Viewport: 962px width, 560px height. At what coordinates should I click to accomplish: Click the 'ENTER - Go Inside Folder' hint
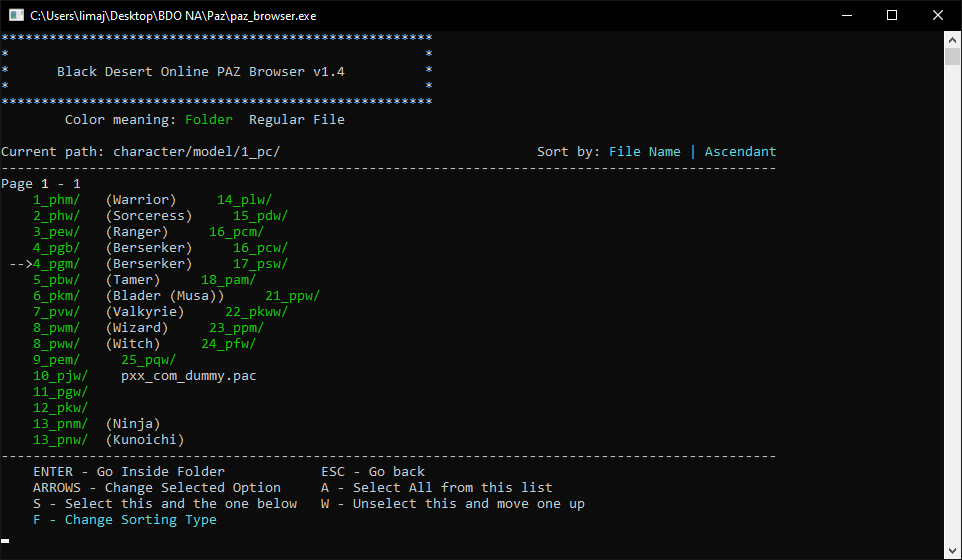[x=128, y=472]
